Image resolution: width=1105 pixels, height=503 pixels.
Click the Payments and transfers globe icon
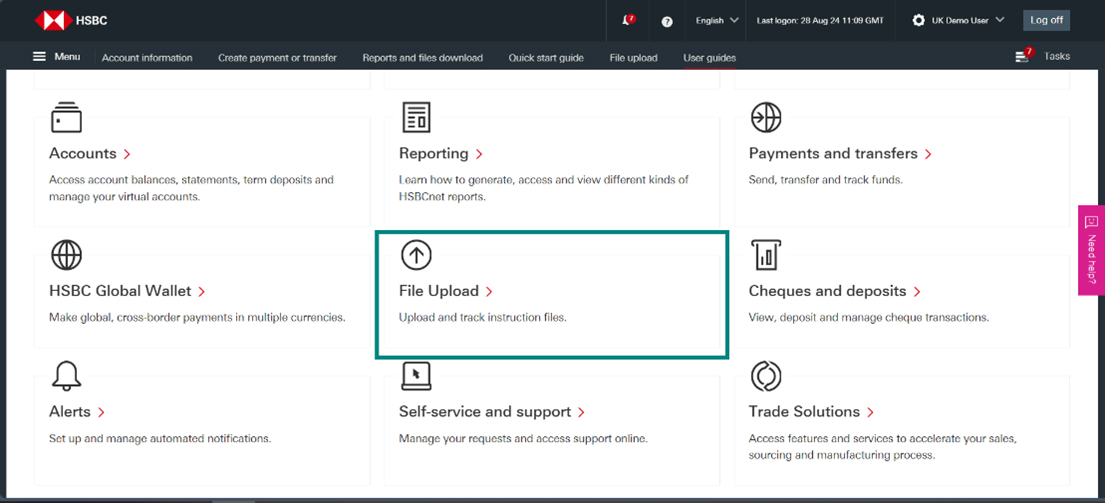[x=765, y=117]
